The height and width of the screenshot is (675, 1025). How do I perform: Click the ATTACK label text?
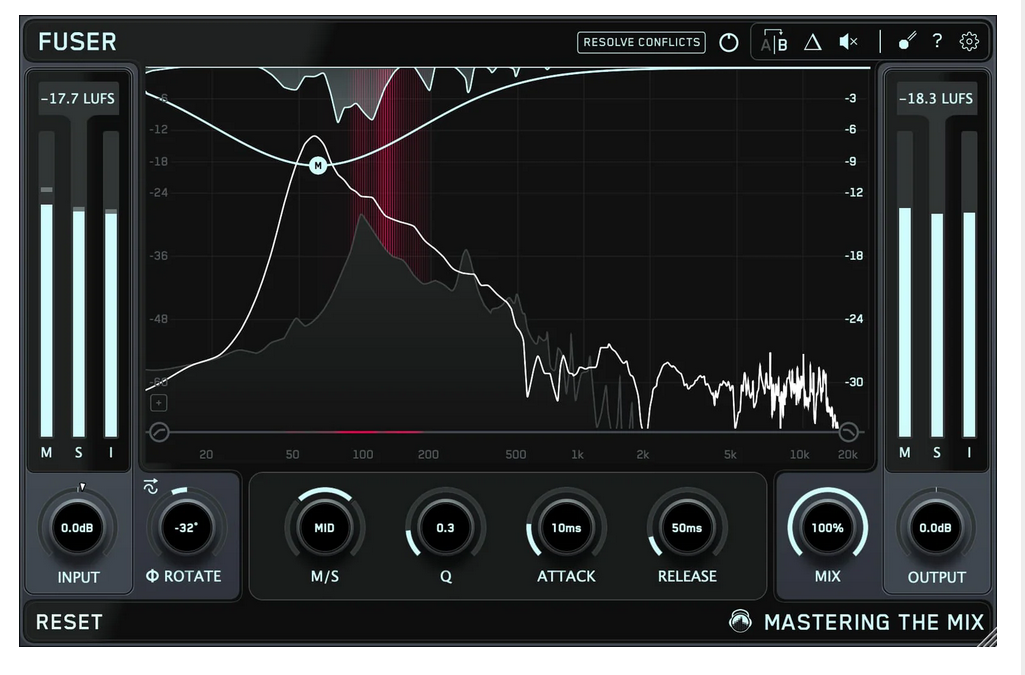point(566,576)
